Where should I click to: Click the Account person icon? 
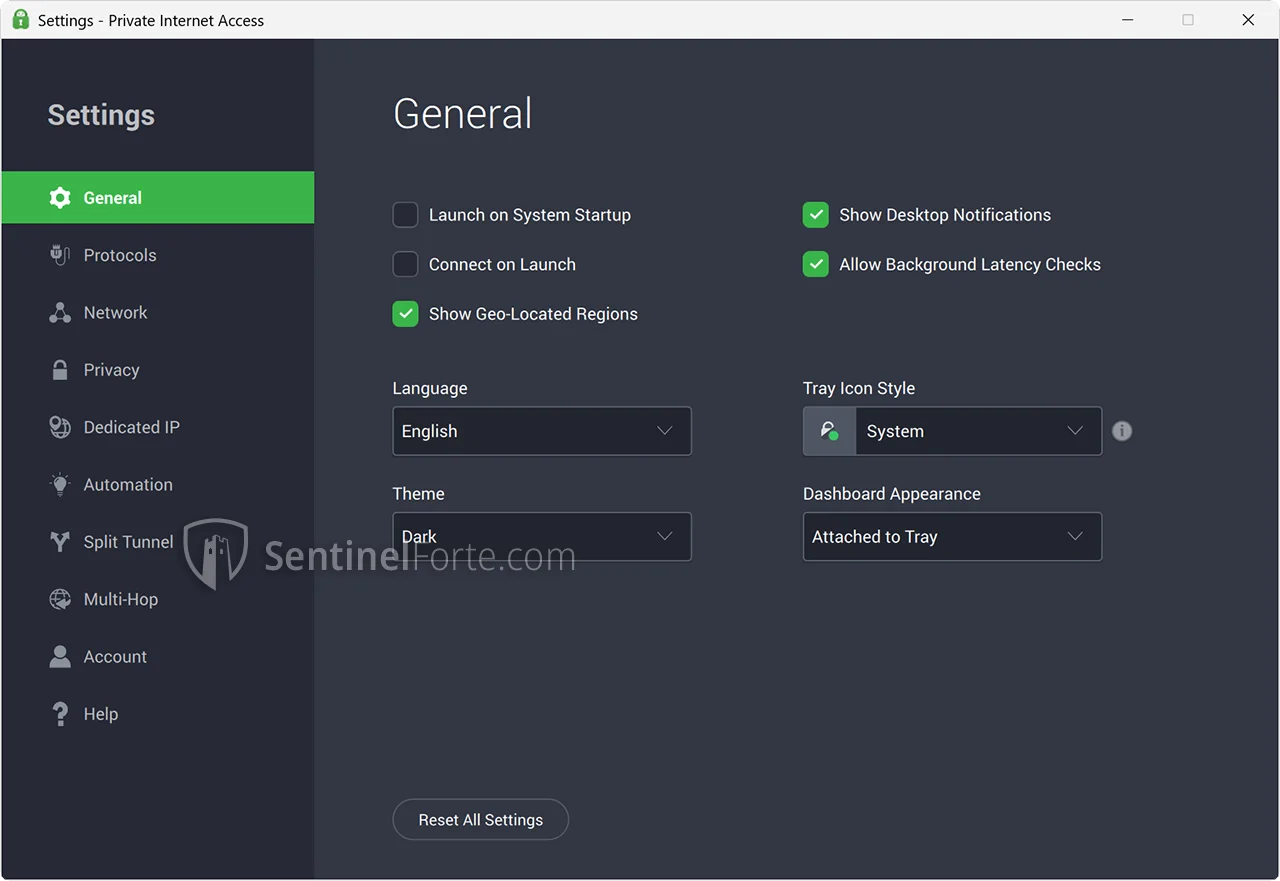(x=60, y=656)
